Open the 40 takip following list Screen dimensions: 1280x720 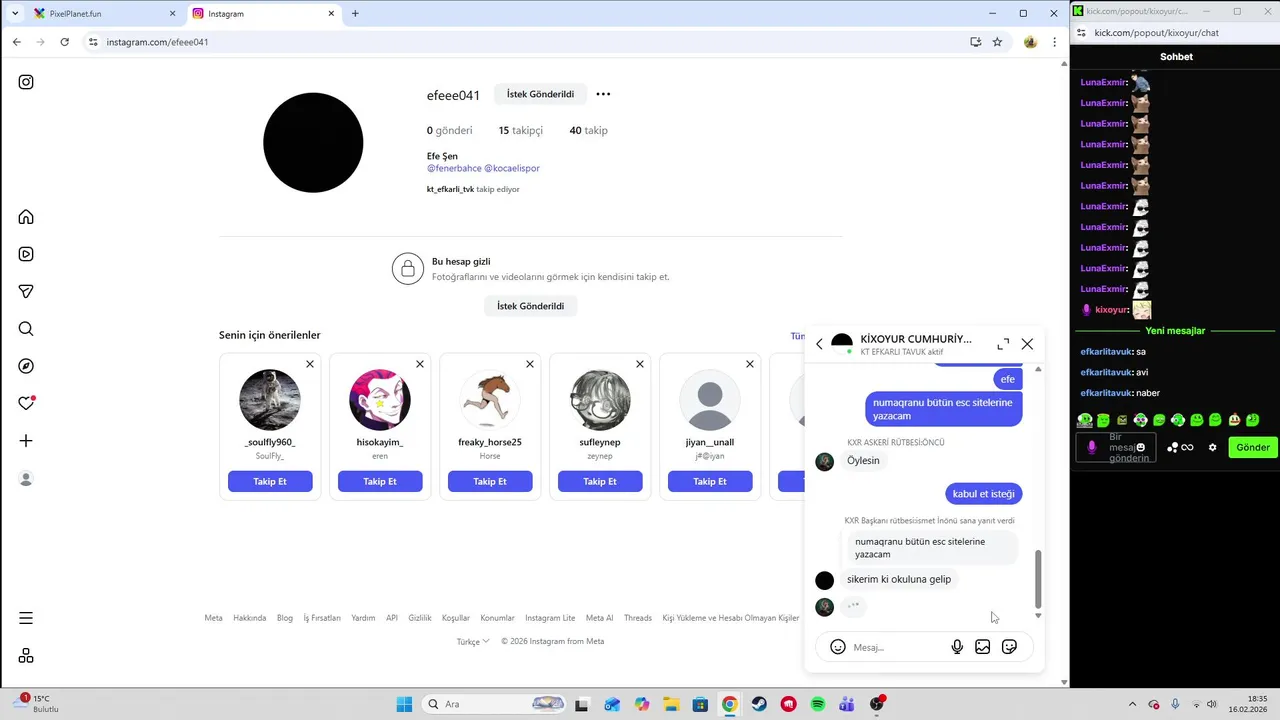[588, 130]
